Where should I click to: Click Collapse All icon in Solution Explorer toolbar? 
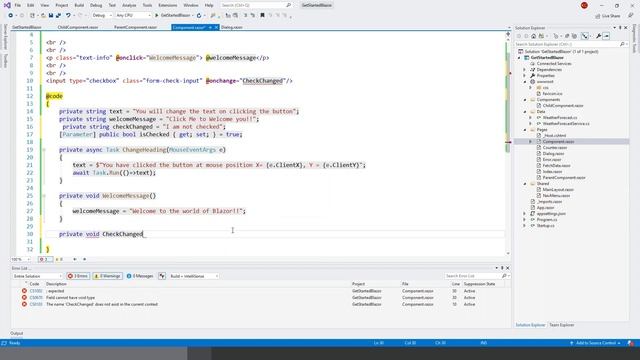click(567, 36)
